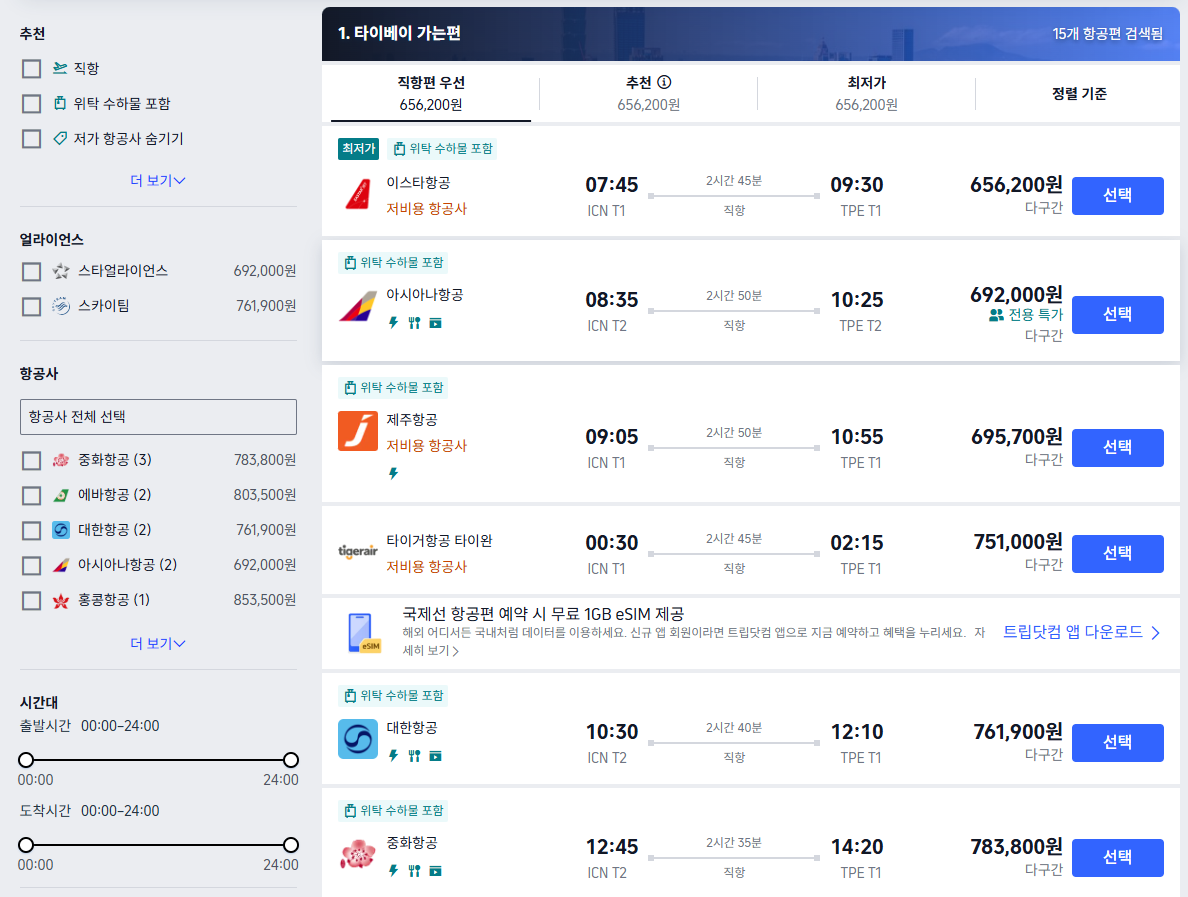Click the Asiana Airlines logo in flight results
The width and height of the screenshot is (1188, 897).
358,306
